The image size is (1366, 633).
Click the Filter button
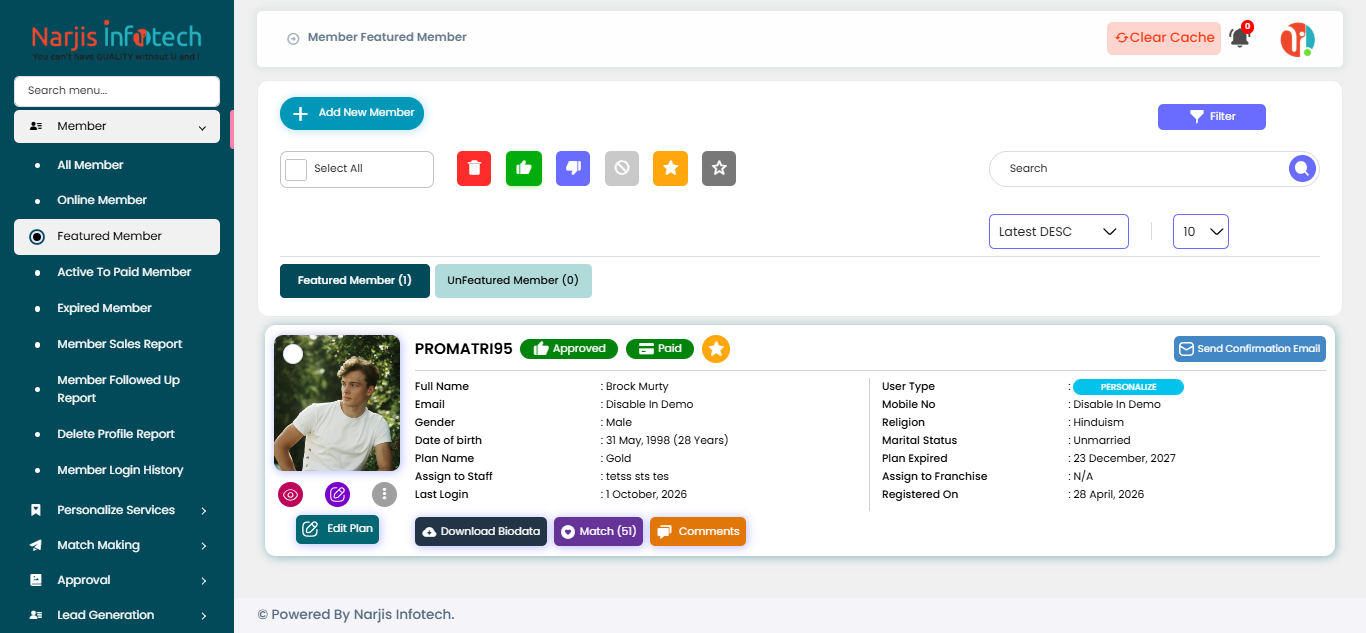click(1212, 117)
